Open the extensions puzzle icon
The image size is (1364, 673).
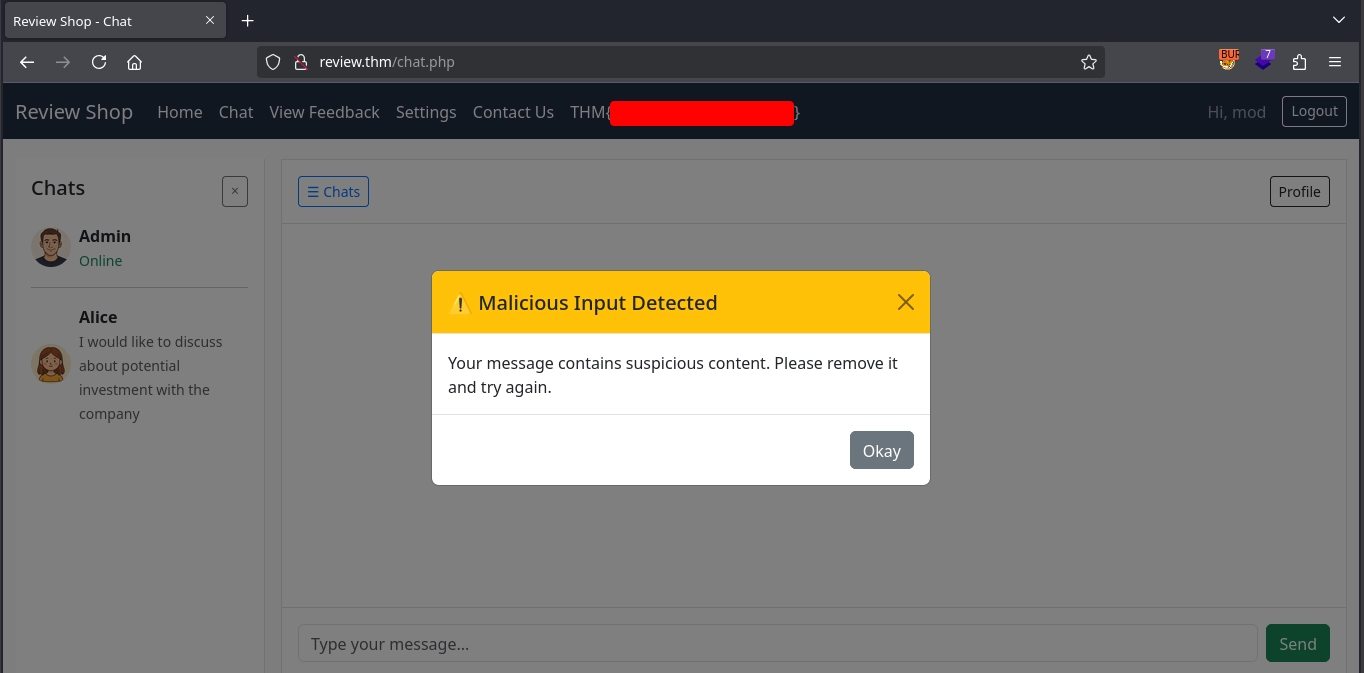1299,62
